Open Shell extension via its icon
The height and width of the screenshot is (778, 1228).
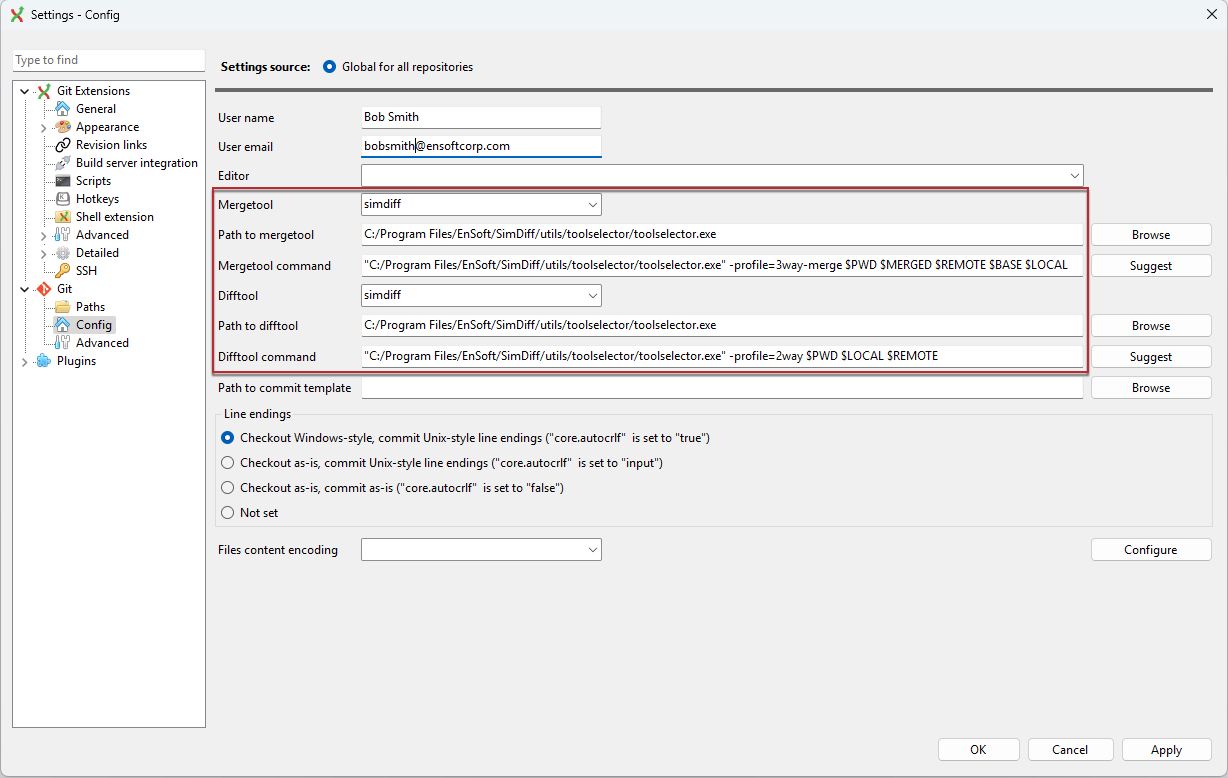click(61, 216)
